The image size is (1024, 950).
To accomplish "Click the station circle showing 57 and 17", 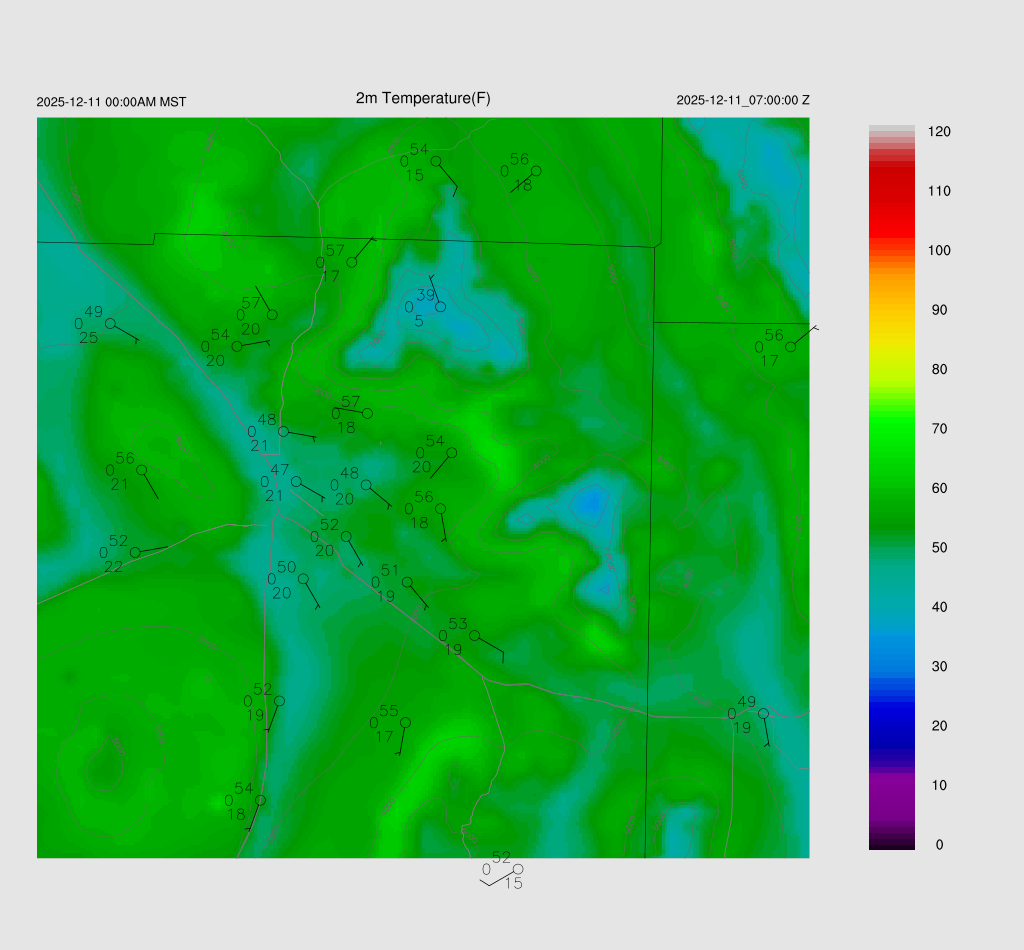I will coord(352,262).
